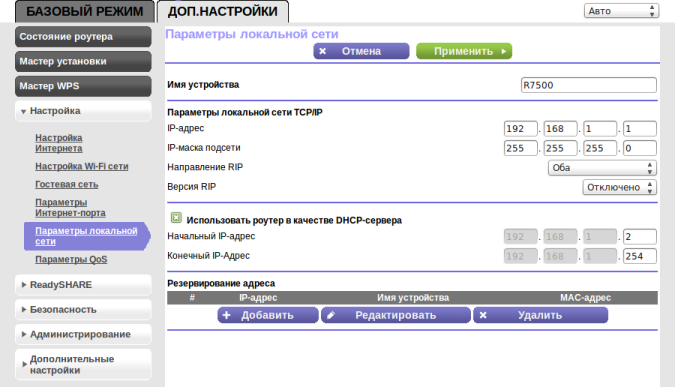Expand the Администрирование section

[83, 334]
